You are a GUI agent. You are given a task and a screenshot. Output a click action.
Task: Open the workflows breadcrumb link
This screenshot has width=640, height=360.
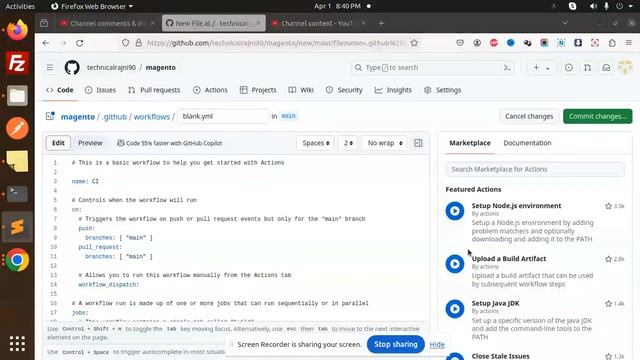152,117
